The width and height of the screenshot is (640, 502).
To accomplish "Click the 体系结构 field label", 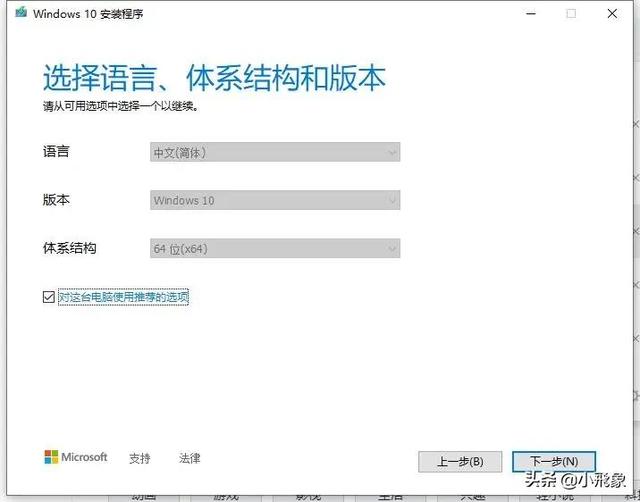I will coord(69,248).
